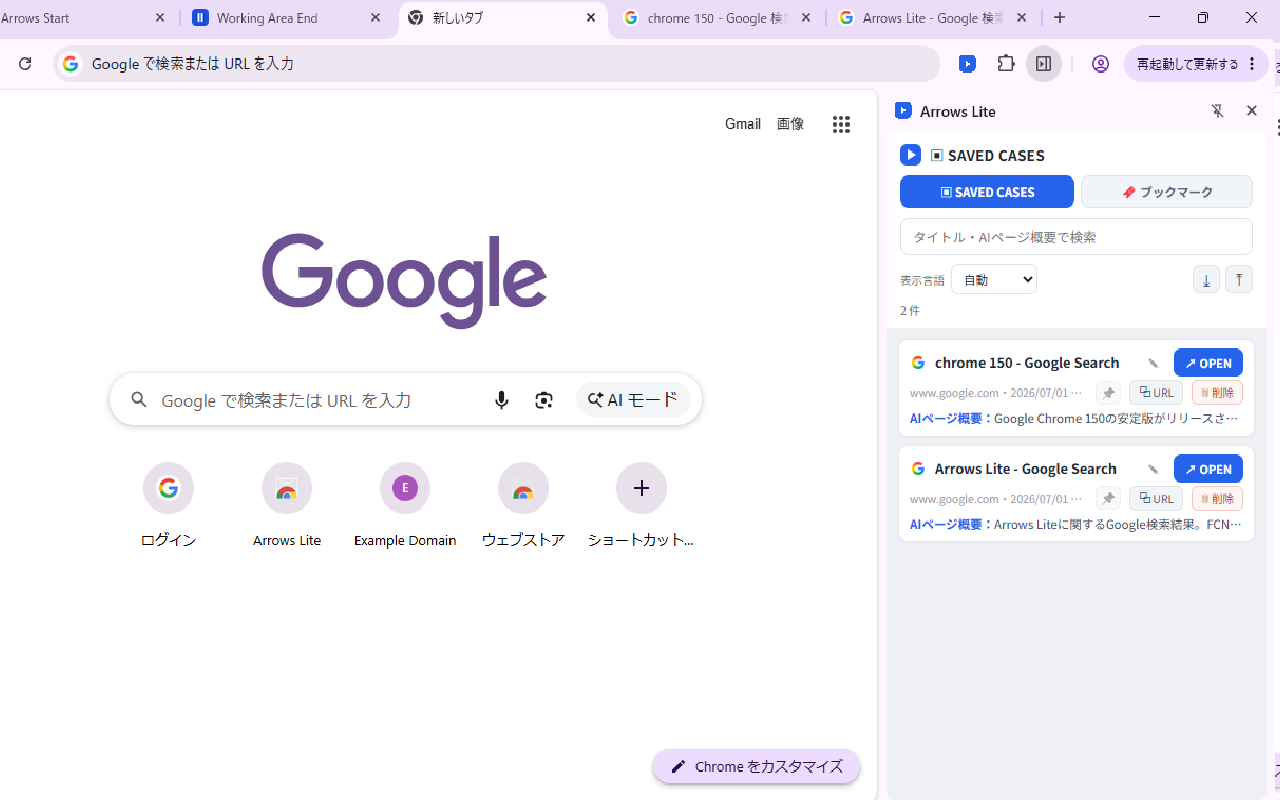The width and height of the screenshot is (1280, 800).
Task: Open the 表示言語 language dropdown
Action: coord(994,280)
